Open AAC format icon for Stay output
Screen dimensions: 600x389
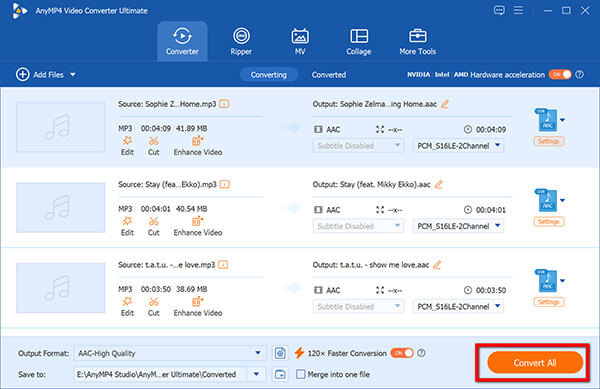546,200
